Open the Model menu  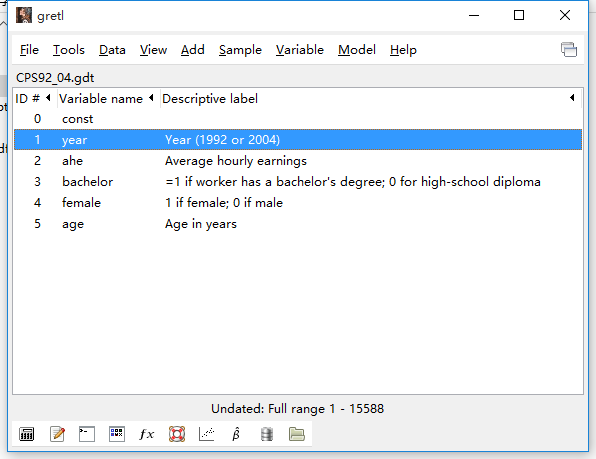[357, 50]
